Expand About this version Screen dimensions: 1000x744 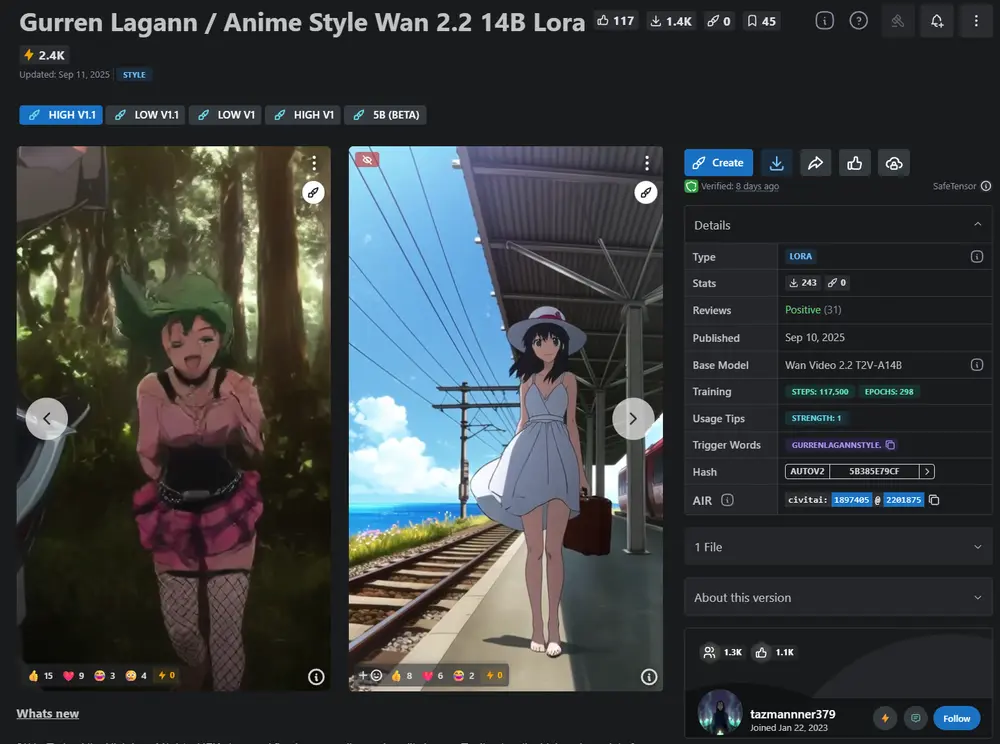(838, 597)
